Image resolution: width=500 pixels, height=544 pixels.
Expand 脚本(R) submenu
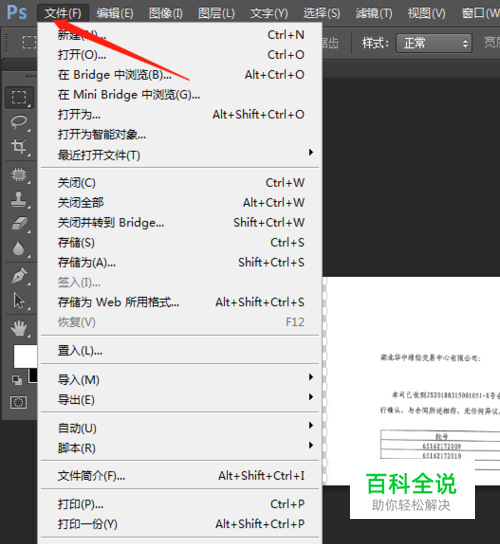[180, 448]
